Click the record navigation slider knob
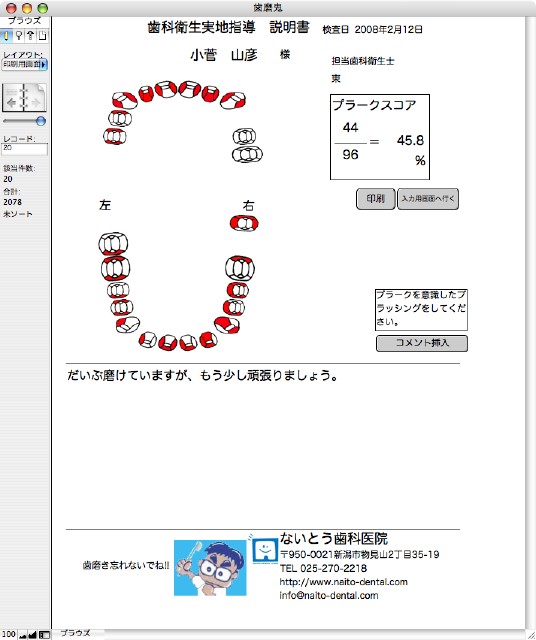The width and height of the screenshot is (536, 640). [40, 121]
